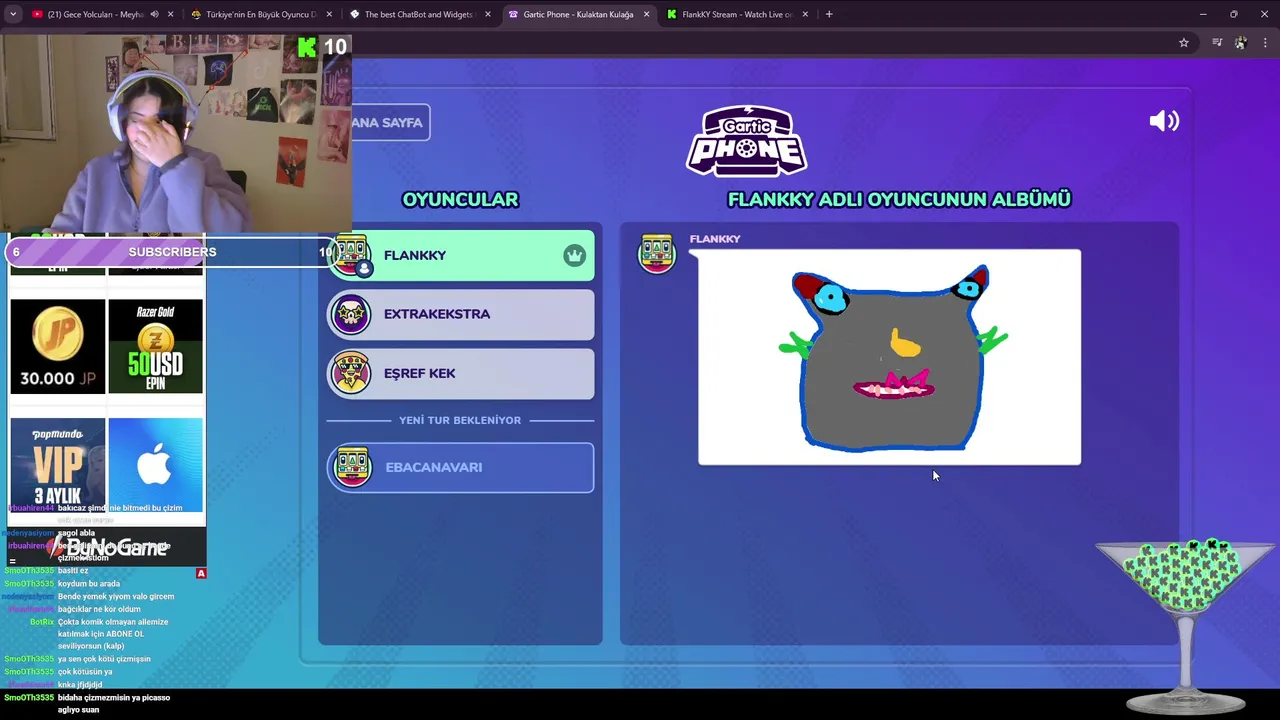Viewport: 1280px width, 720px height.
Task: Close the FlankKY Stream tab
Action: coord(805,14)
